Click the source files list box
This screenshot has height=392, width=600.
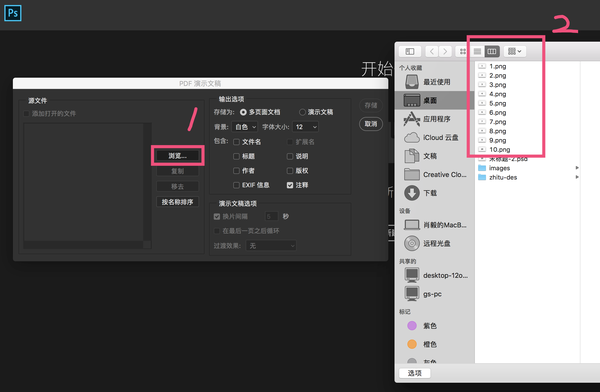(84, 182)
